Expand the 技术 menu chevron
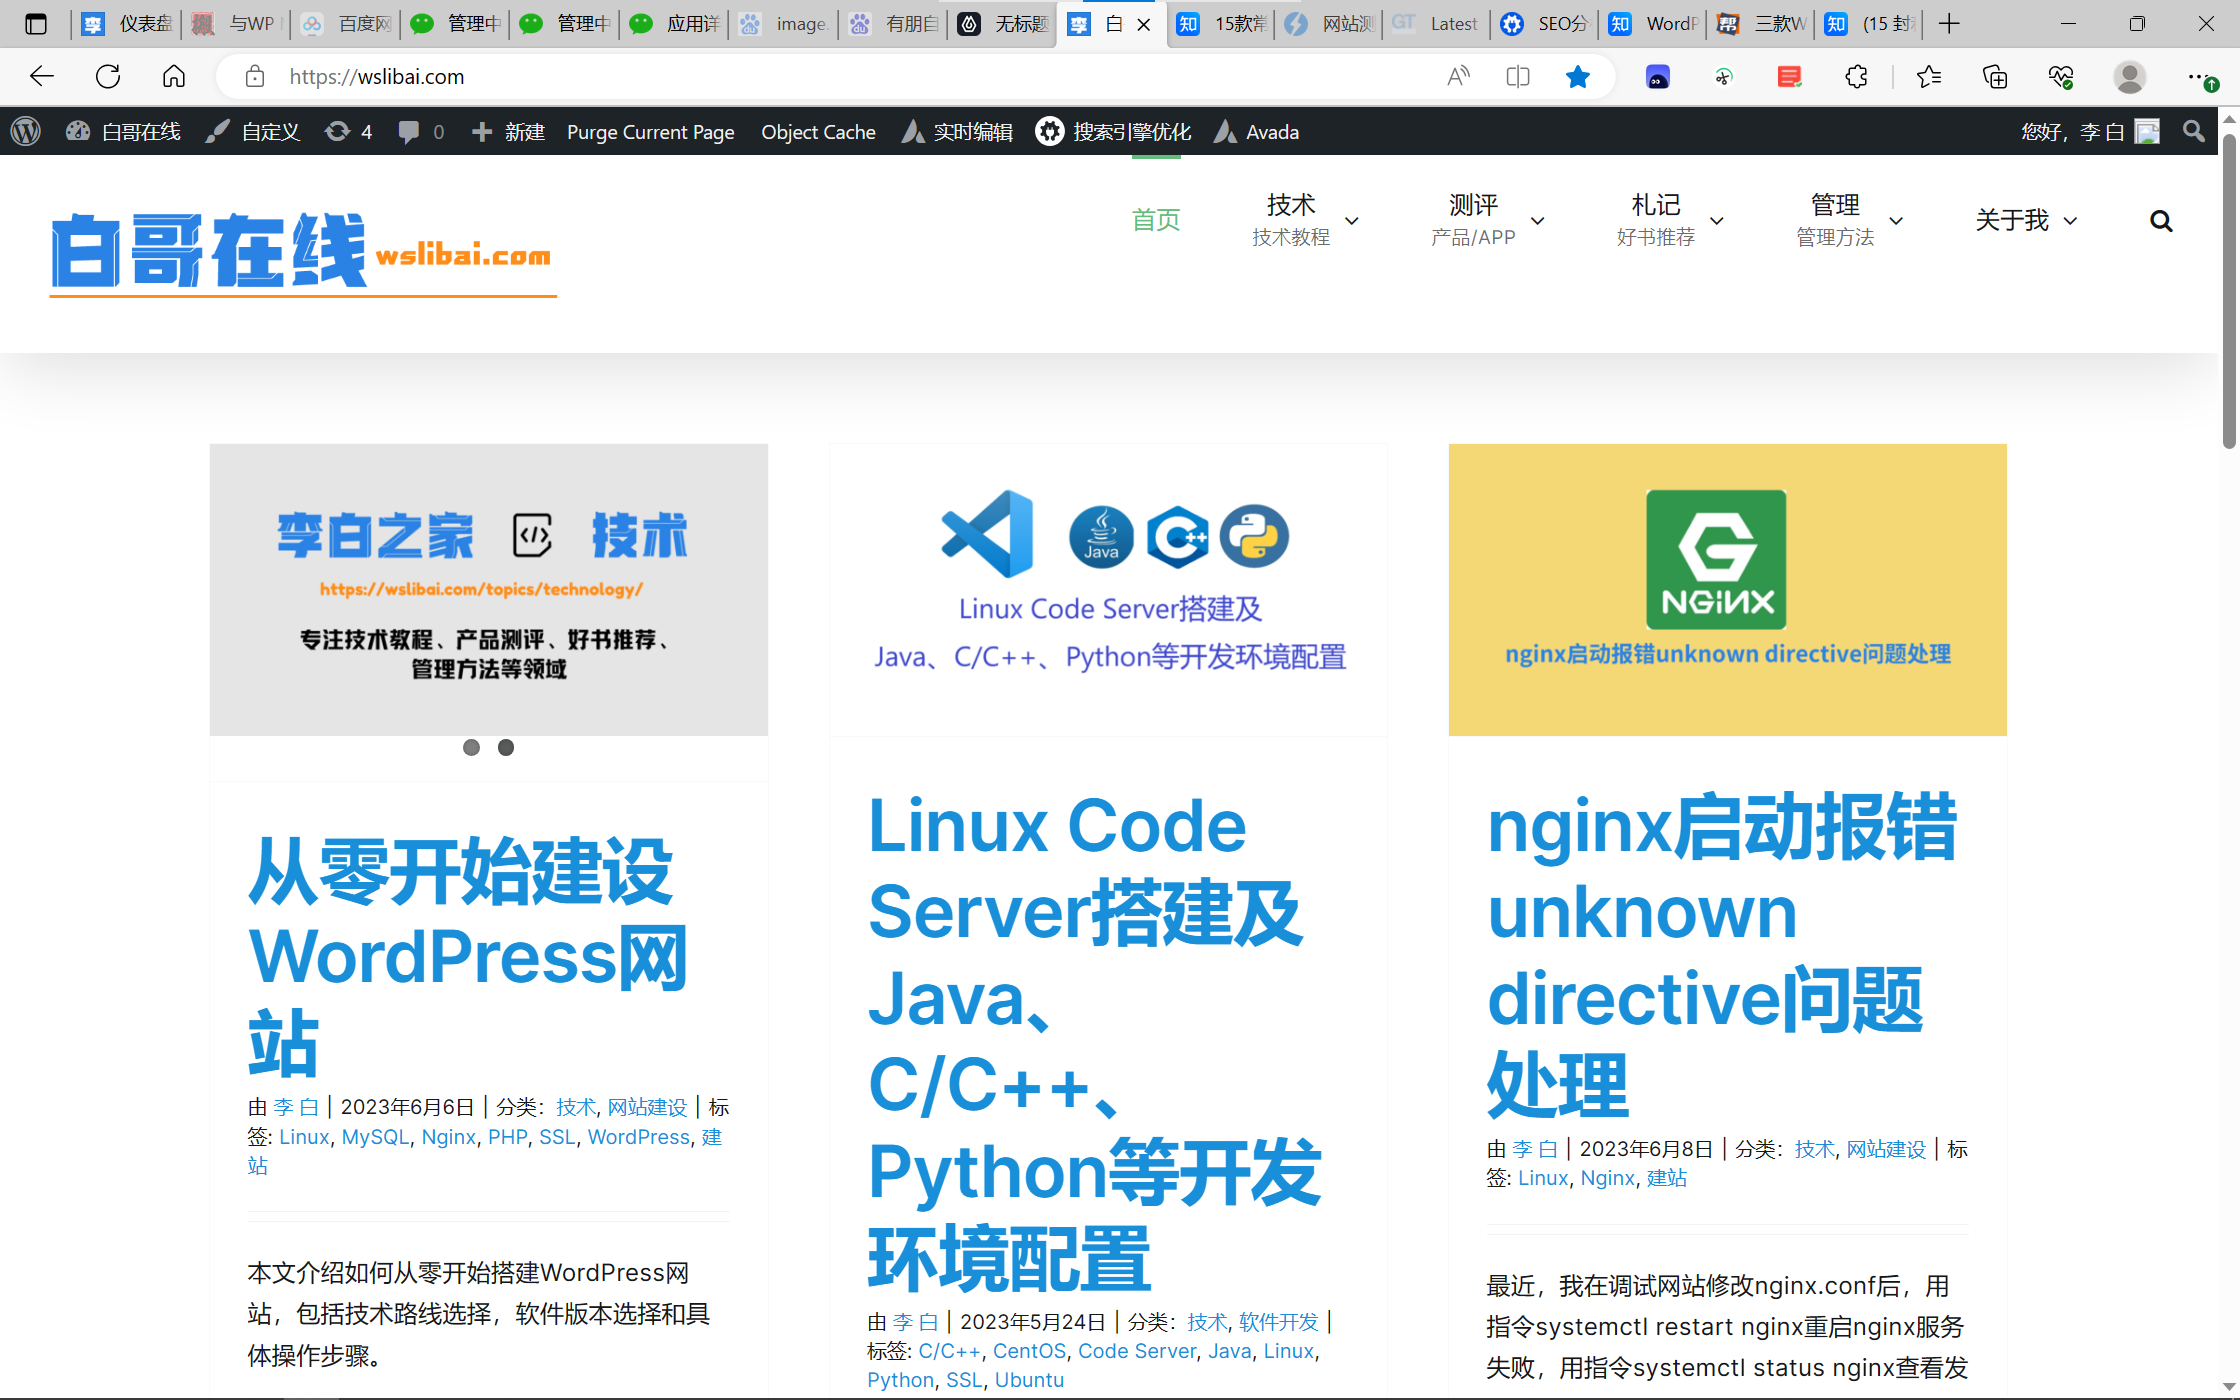Screen dimensions: 2240x1400 tap(1352, 221)
